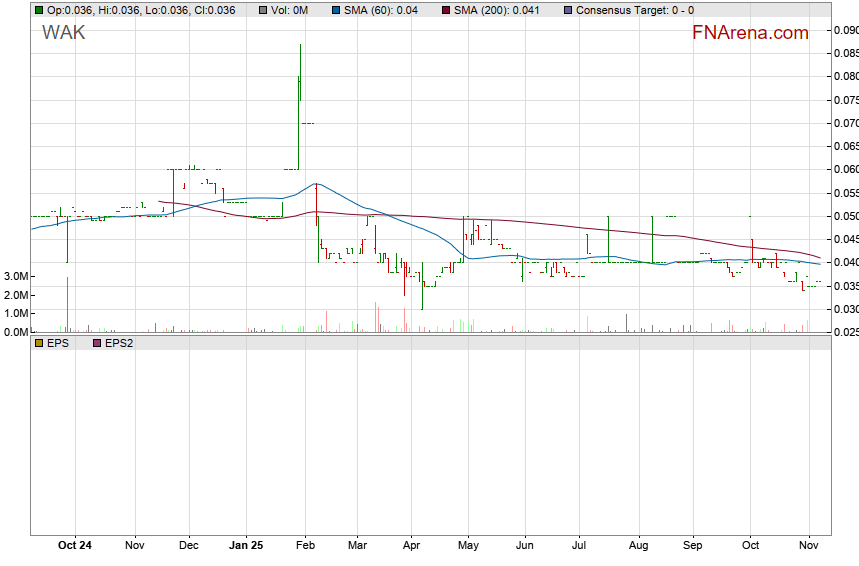Click the 3.0M volume axis label

(14, 276)
